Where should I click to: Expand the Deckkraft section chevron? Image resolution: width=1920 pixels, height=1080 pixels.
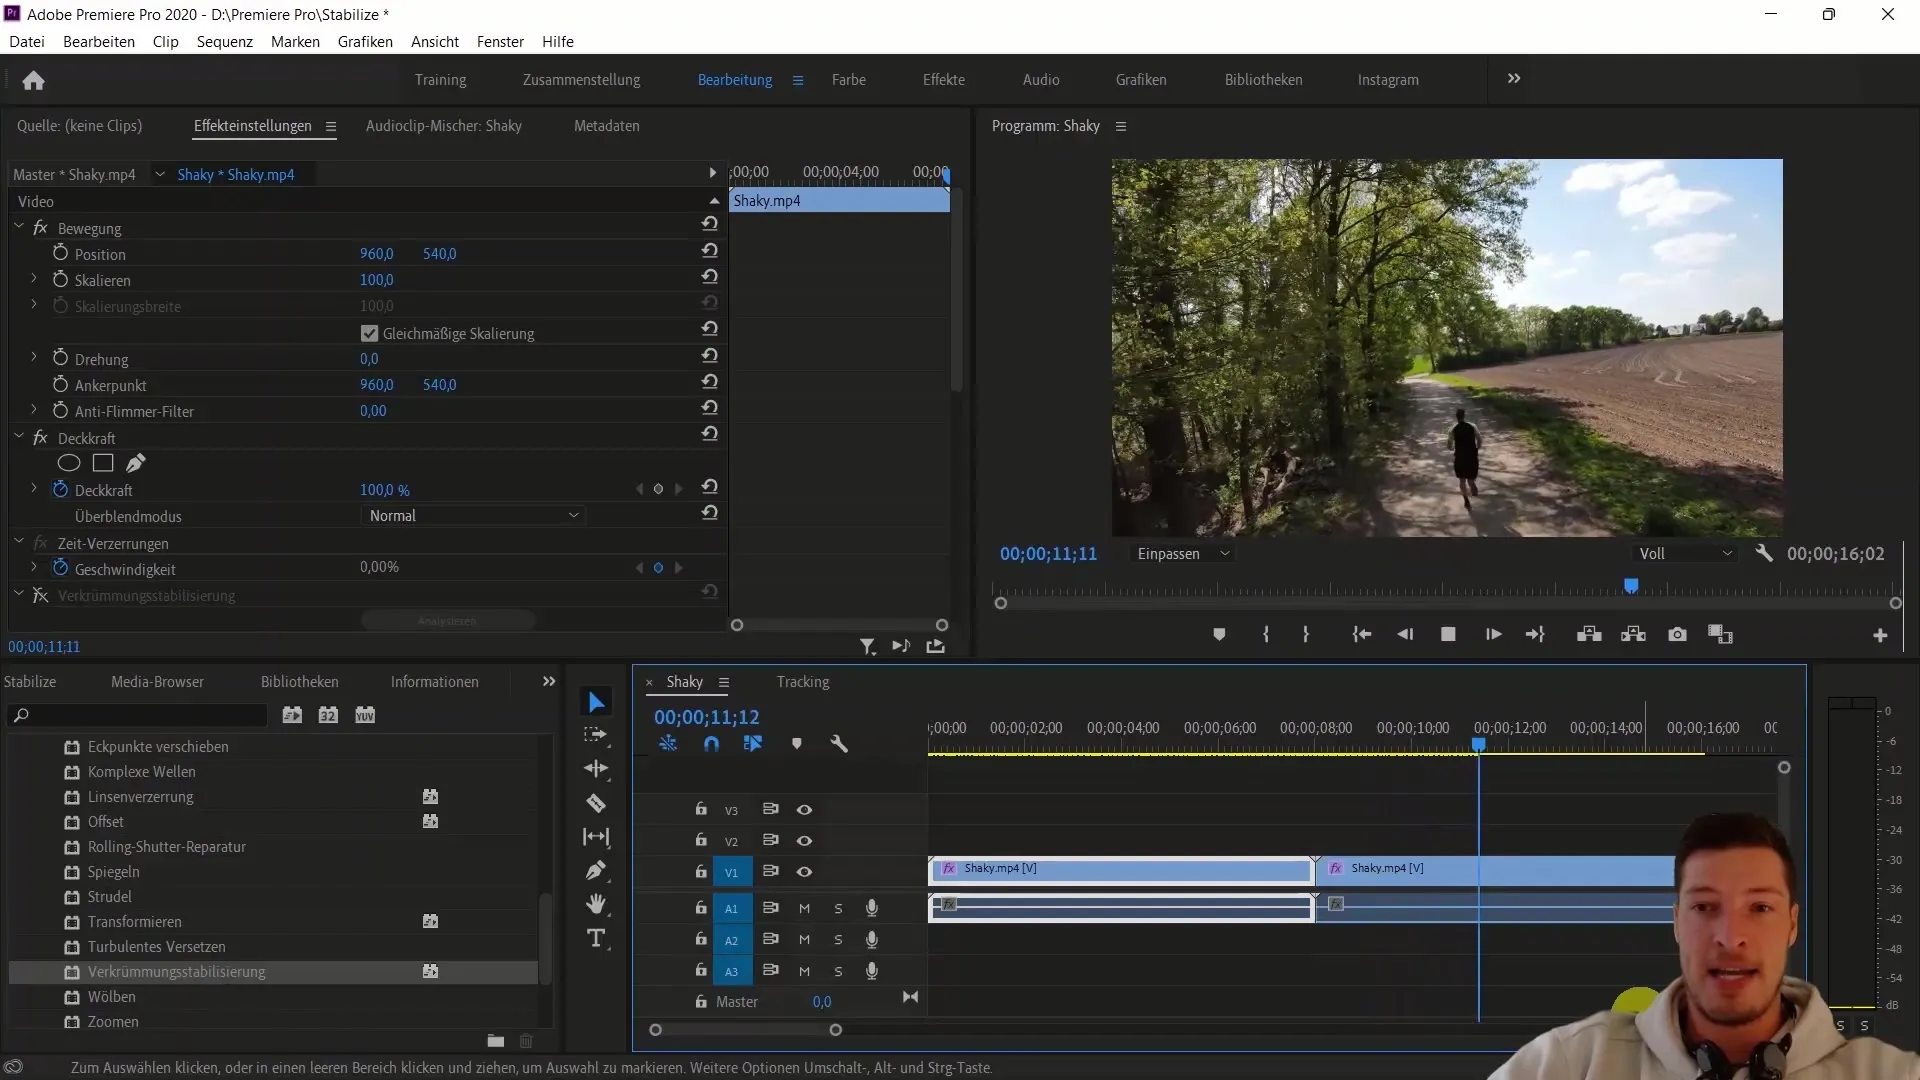tap(33, 489)
